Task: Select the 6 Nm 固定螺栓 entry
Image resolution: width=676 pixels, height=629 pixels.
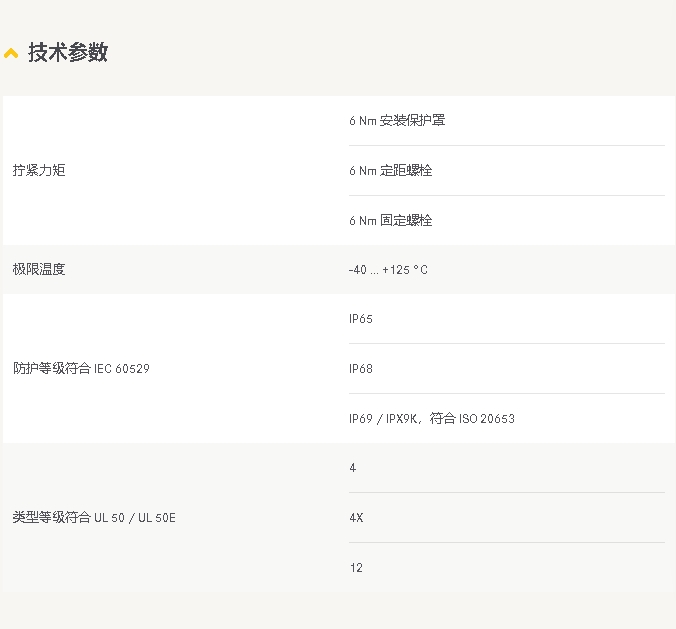Action: point(390,221)
